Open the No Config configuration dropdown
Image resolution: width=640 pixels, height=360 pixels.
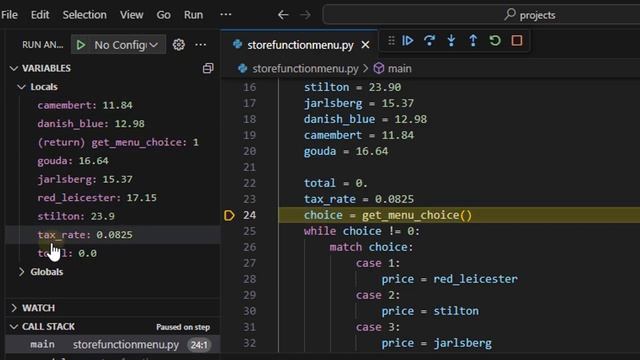pyautogui.click(x=126, y=44)
